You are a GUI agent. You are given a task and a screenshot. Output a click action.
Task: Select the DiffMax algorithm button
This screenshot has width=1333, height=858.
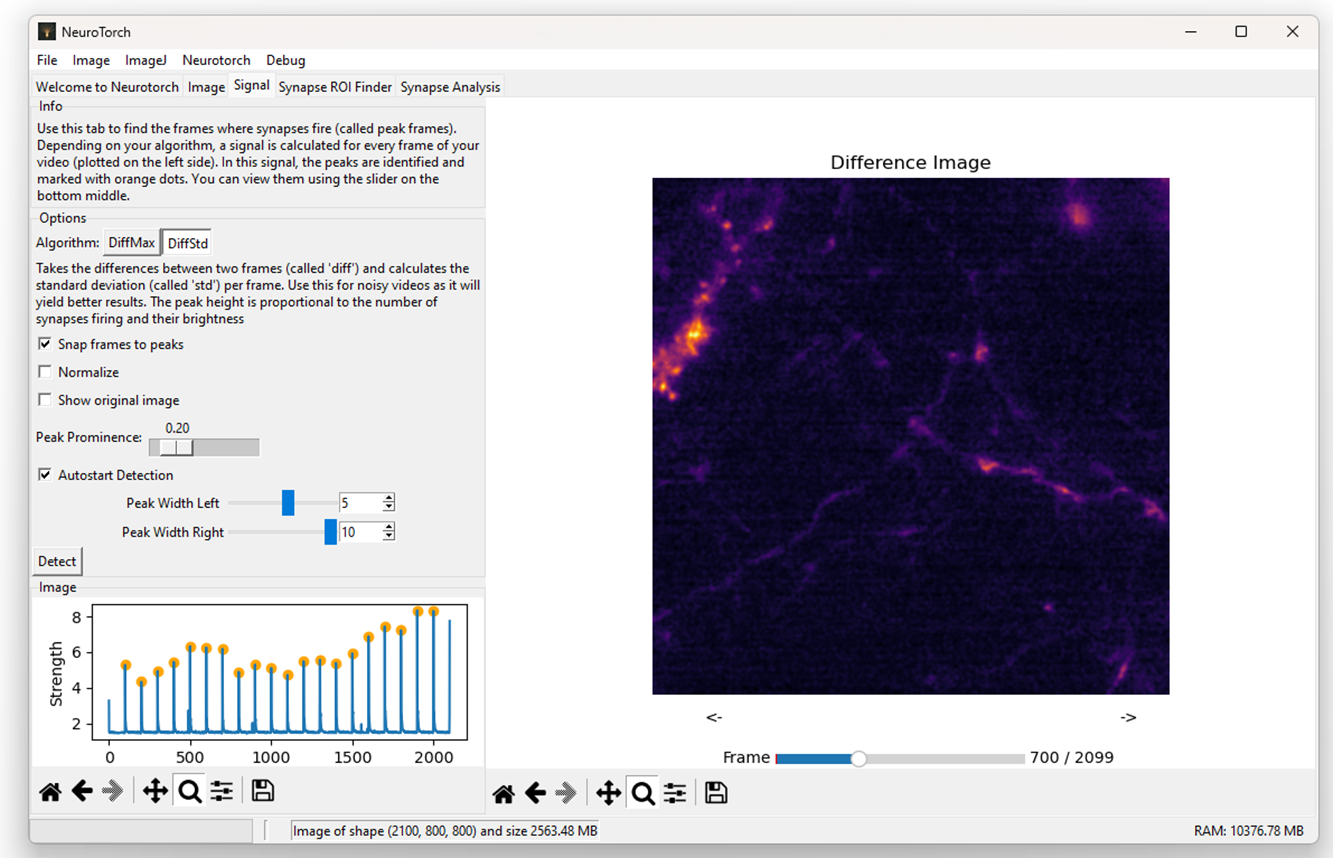tap(132, 243)
